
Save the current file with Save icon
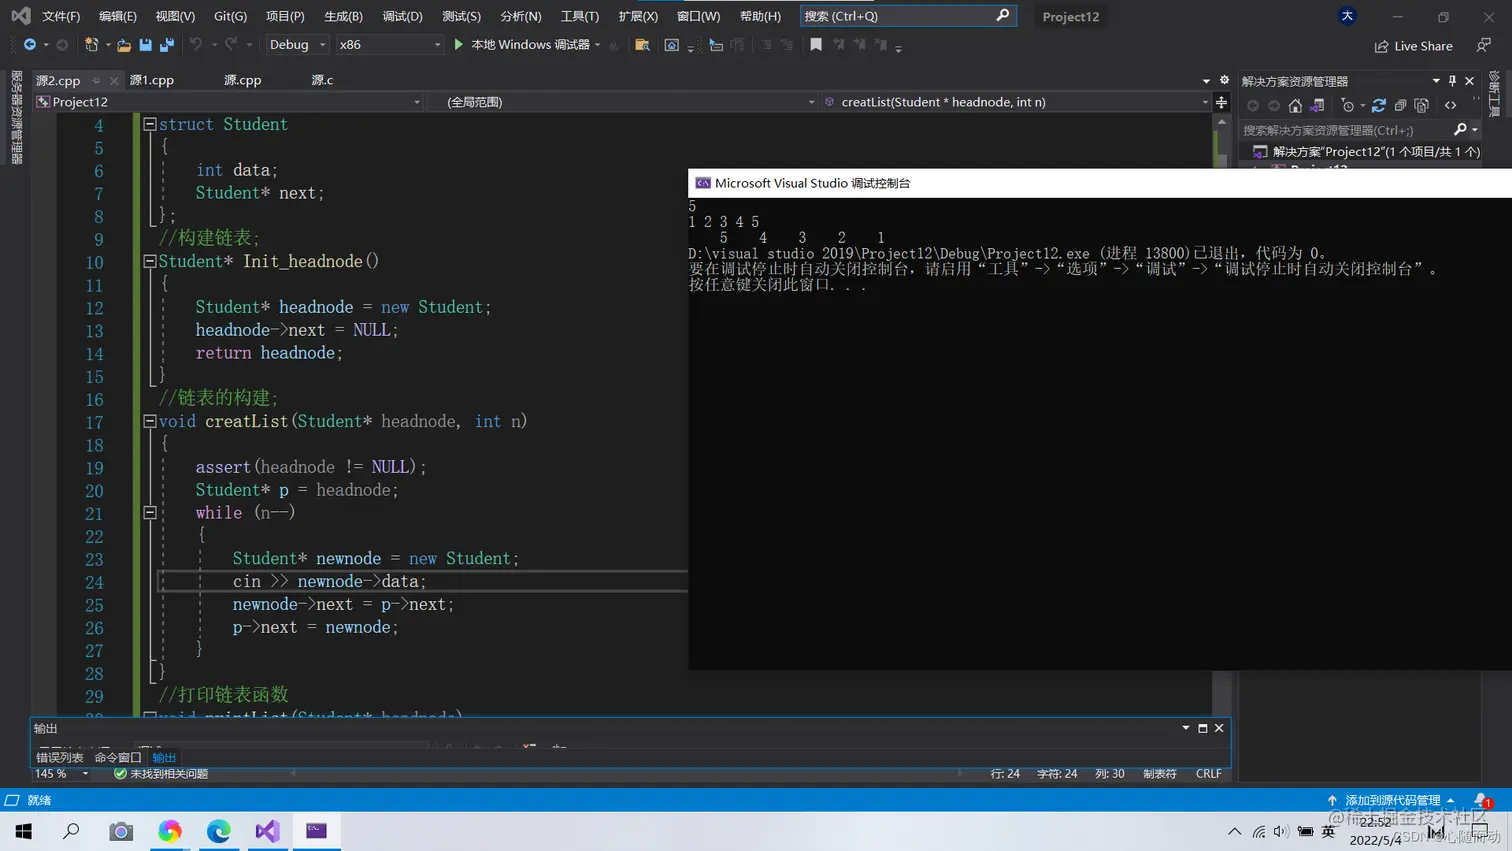coord(146,45)
